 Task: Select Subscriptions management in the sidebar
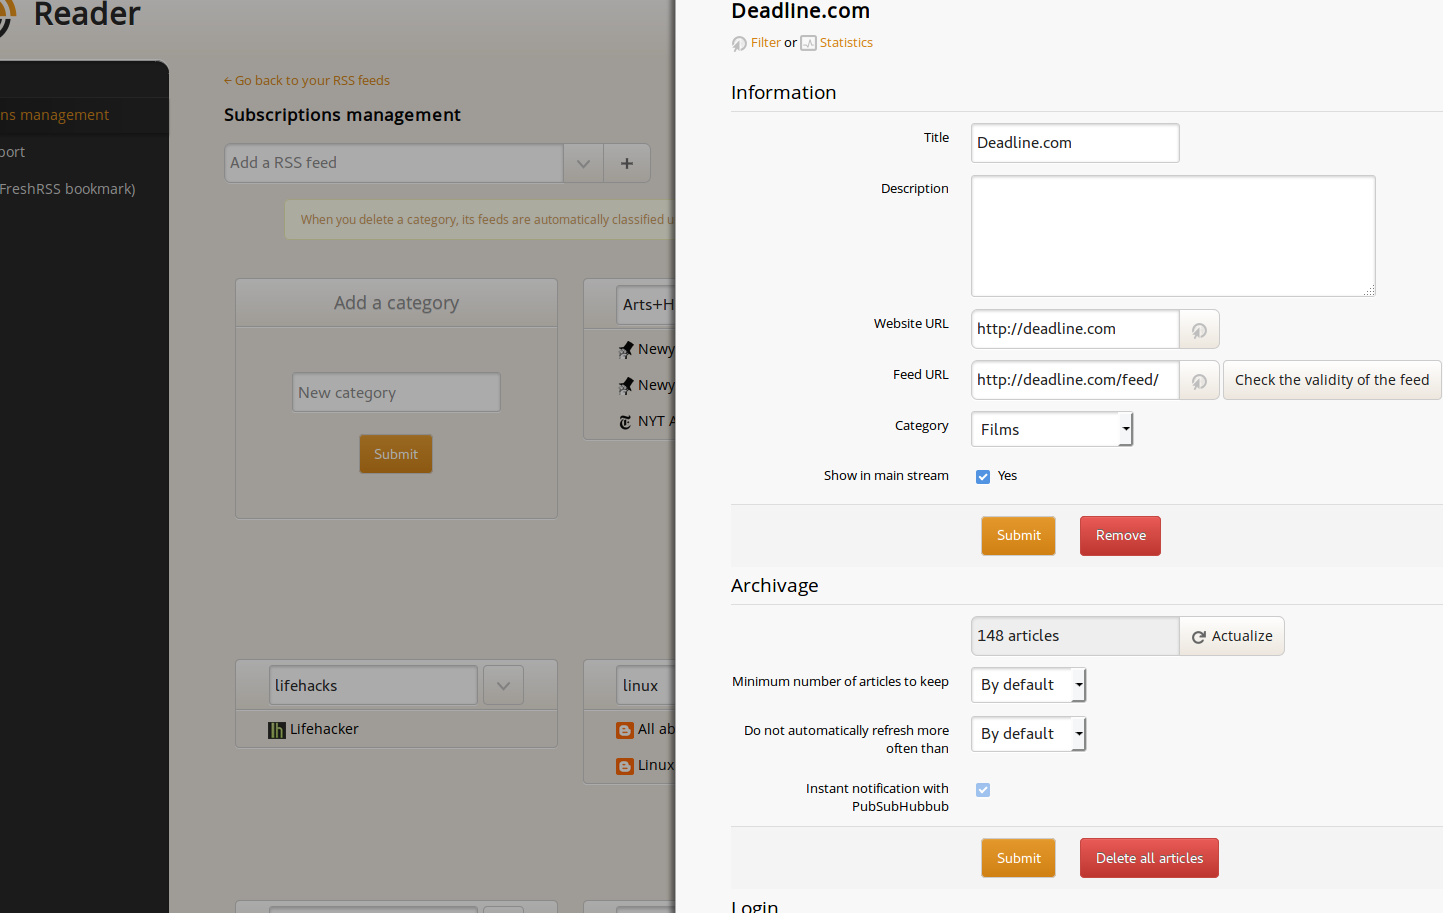(x=55, y=114)
